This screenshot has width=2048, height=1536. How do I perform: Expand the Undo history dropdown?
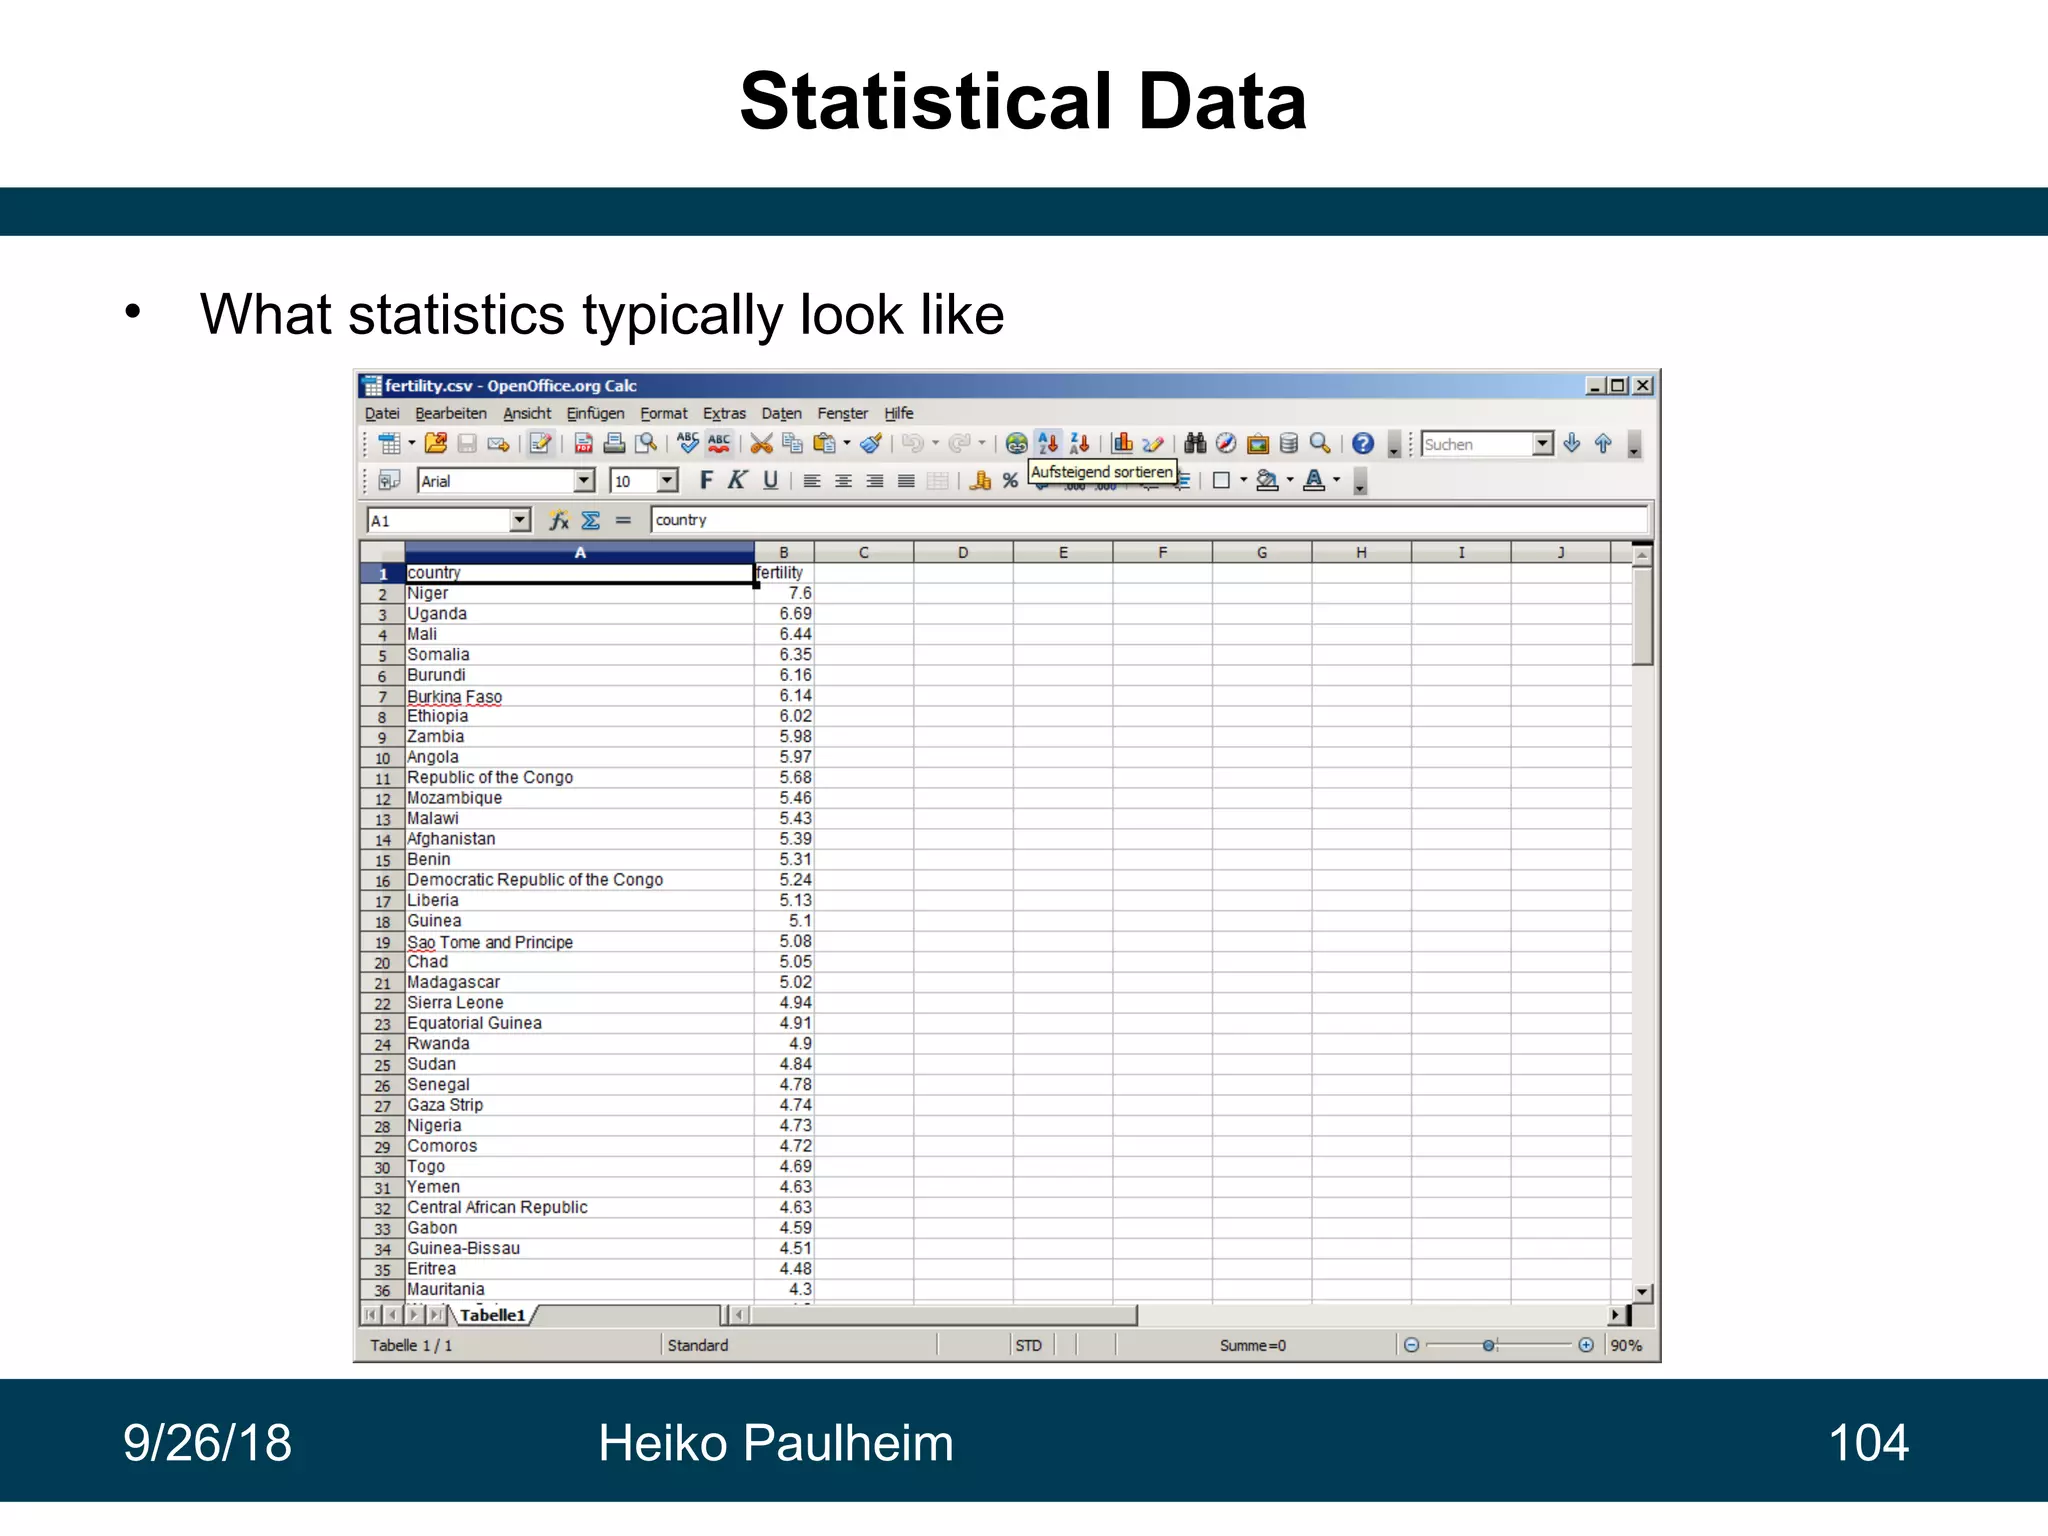click(x=936, y=444)
